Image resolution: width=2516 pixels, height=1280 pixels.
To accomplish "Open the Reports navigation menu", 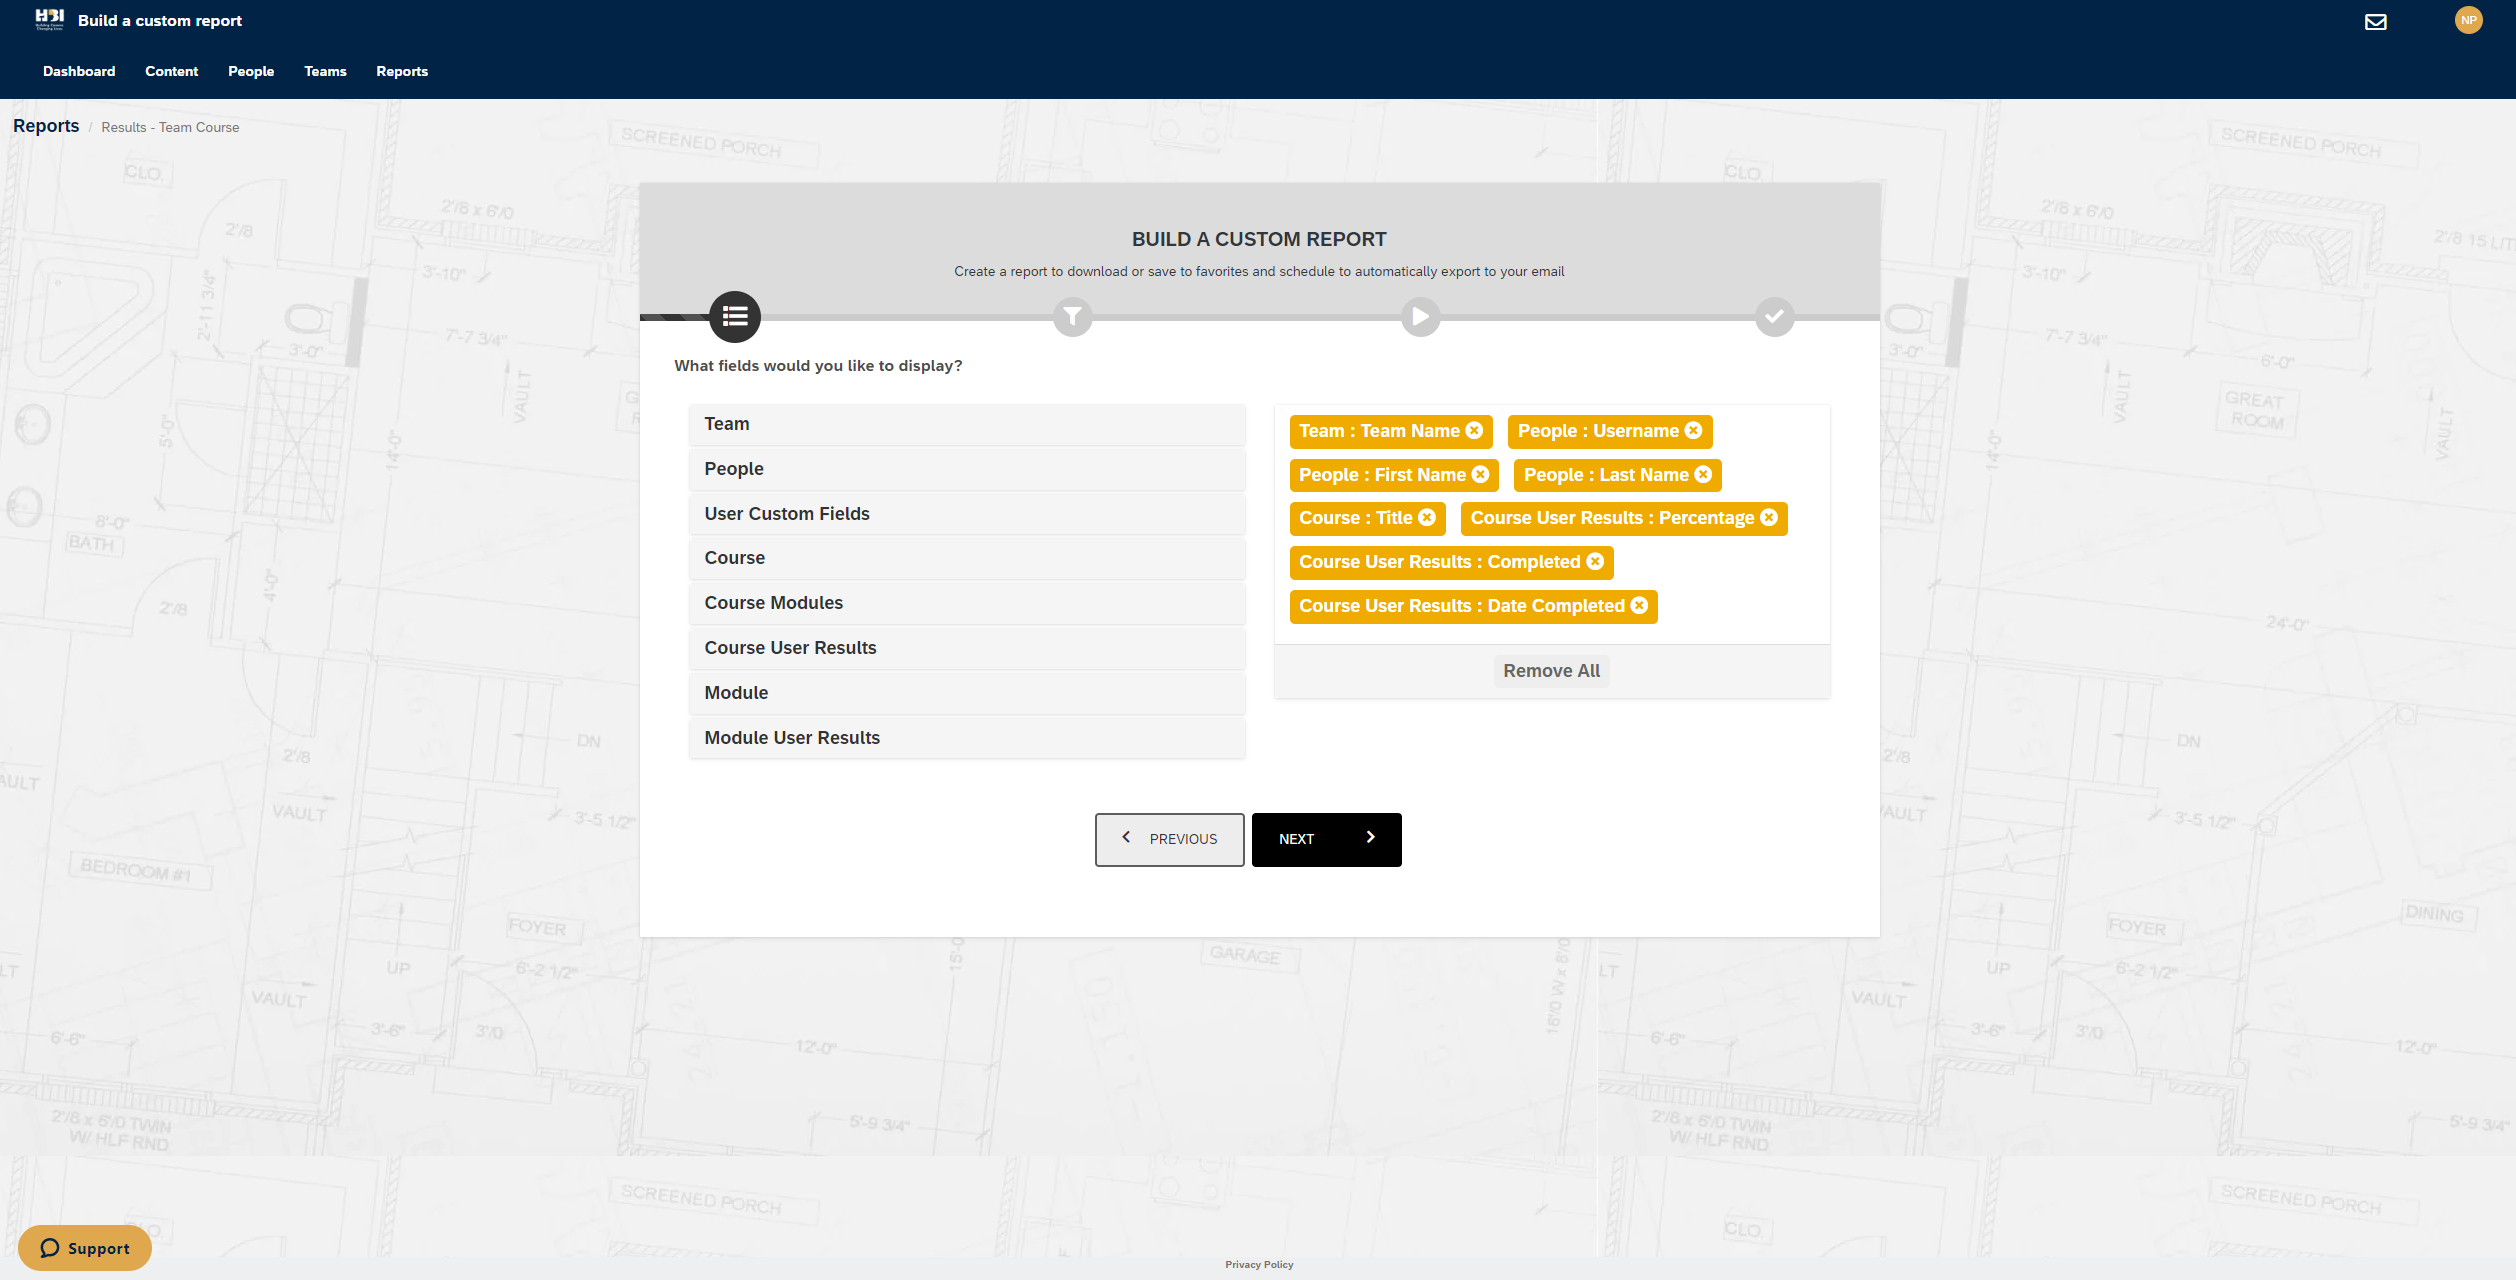I will [x=402, y=71].
